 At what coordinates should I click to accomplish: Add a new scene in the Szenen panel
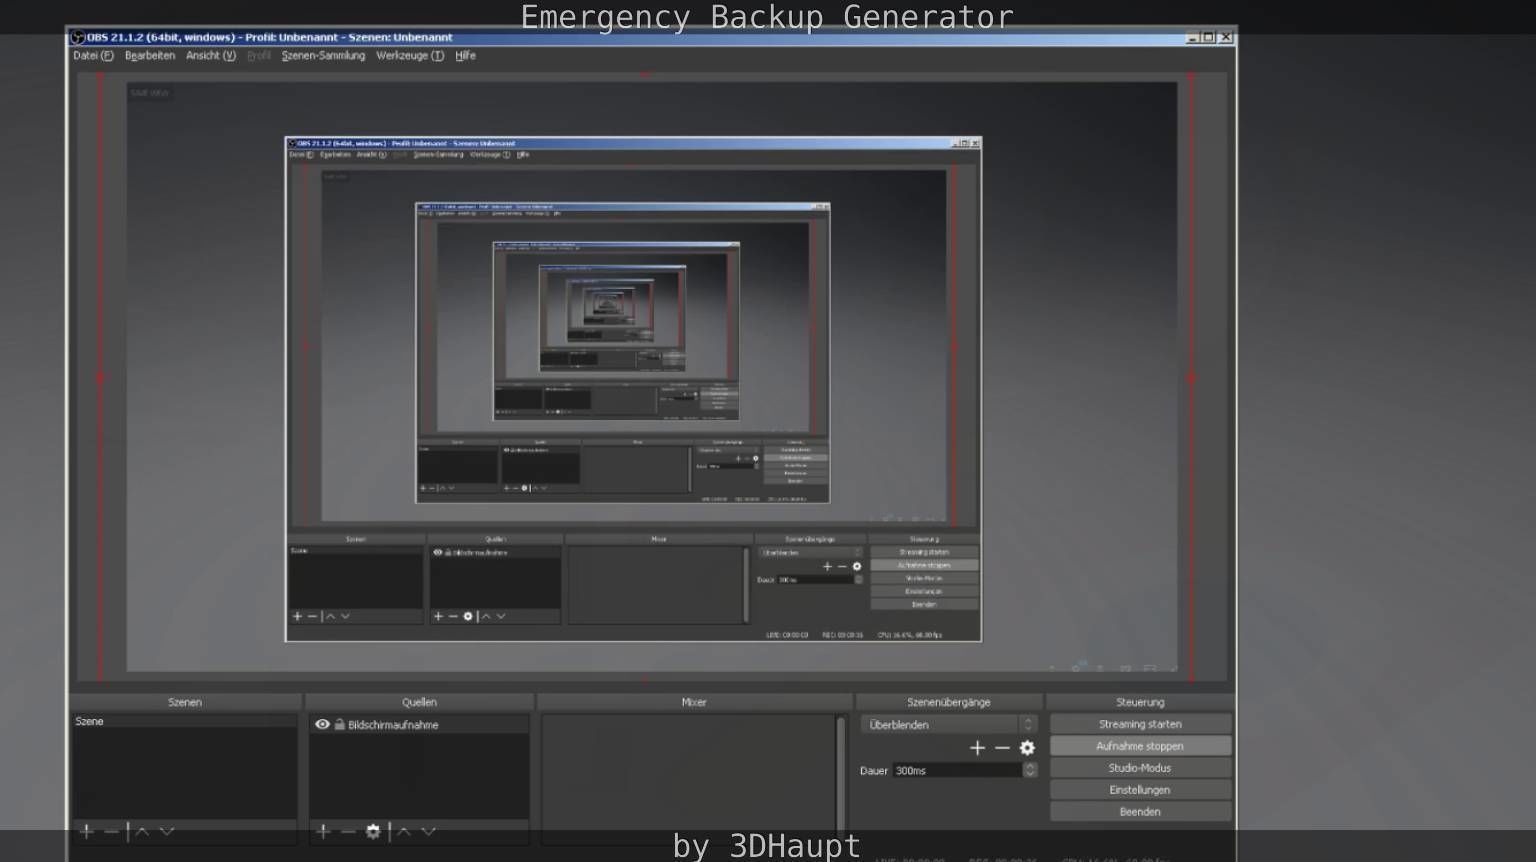[x=87, y=831]
